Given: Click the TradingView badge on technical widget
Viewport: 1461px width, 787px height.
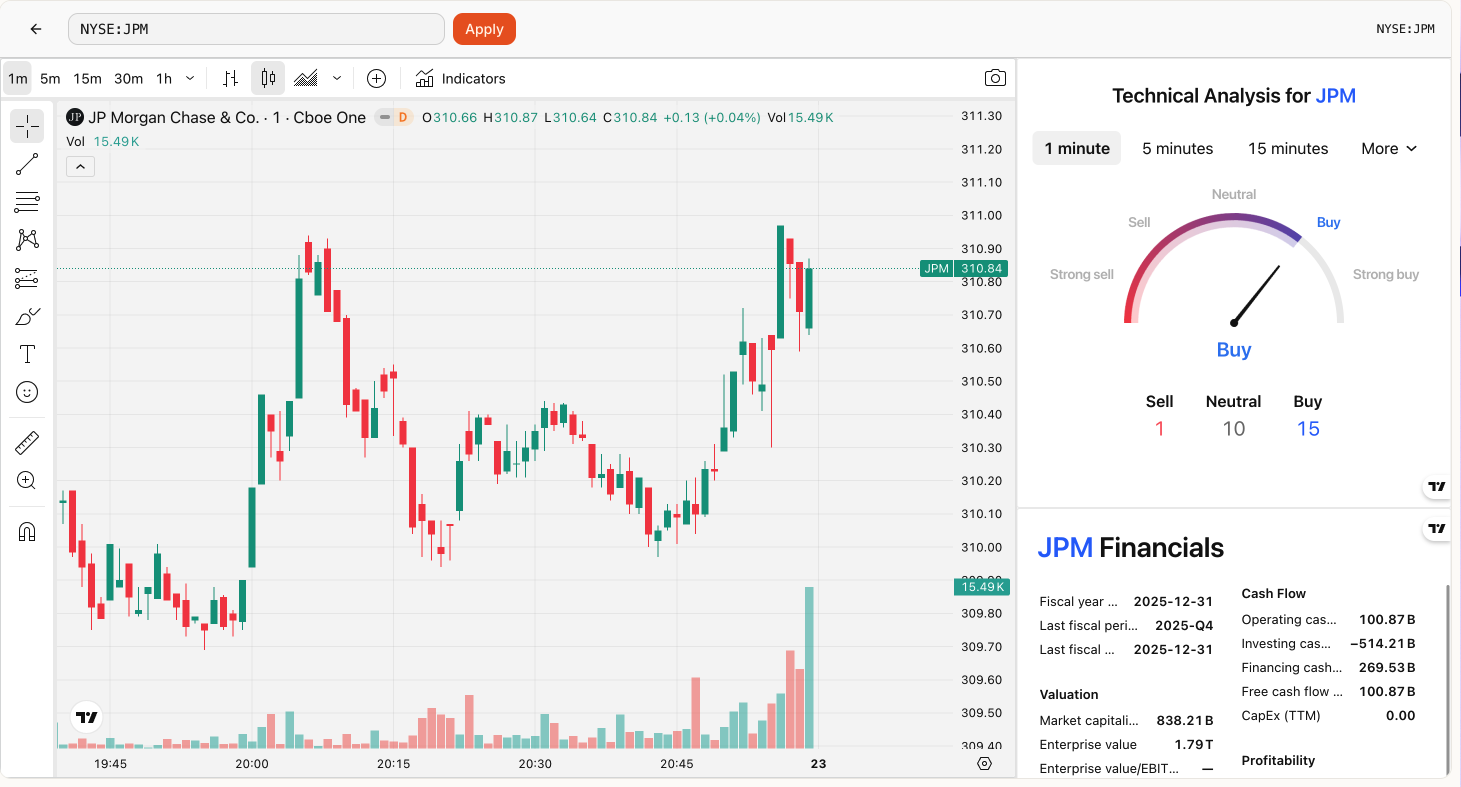Looking at the screenshot, I should pyautogui.click(x=1437, y=486).
